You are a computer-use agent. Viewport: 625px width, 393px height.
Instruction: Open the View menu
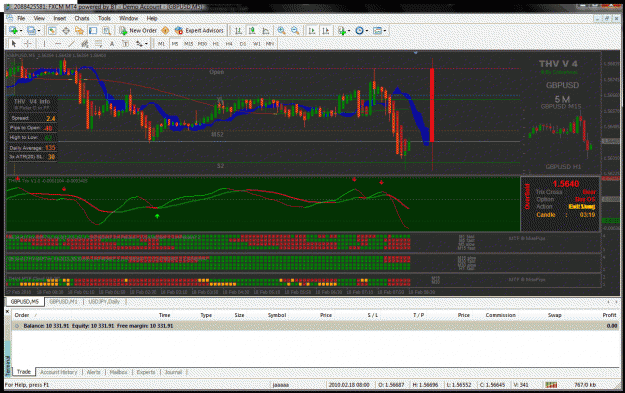pos(39,18)
